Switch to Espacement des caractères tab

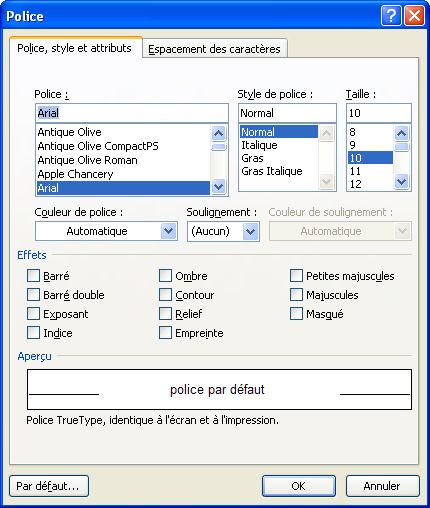214,49
